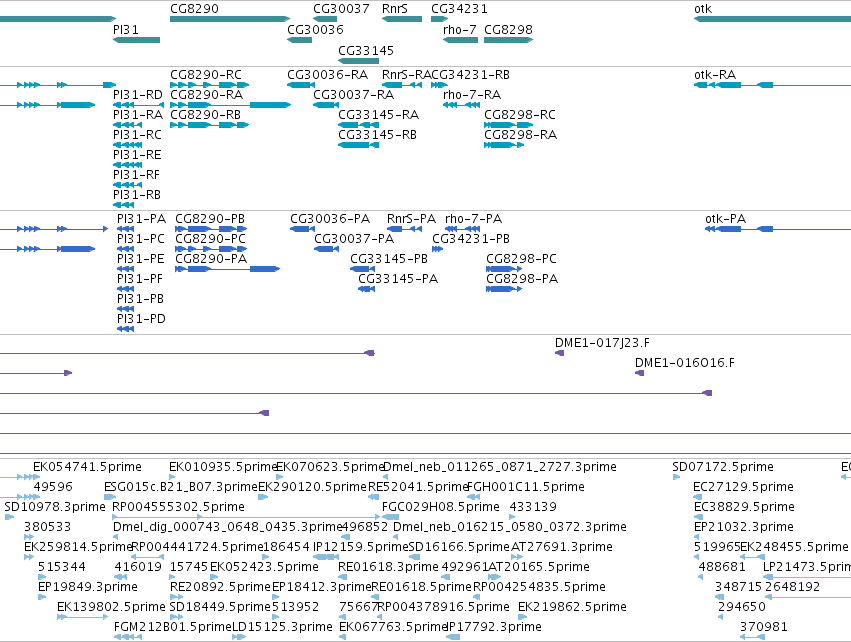Select transcript CG8290-RB
851x642 pixels.
click(209, 125)
